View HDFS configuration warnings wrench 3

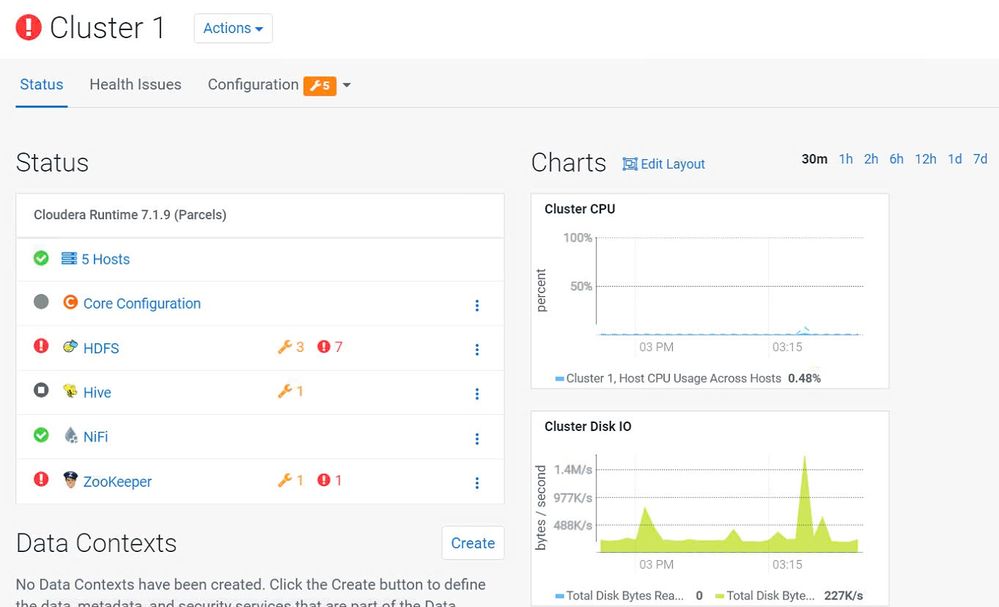click(291, 347)
